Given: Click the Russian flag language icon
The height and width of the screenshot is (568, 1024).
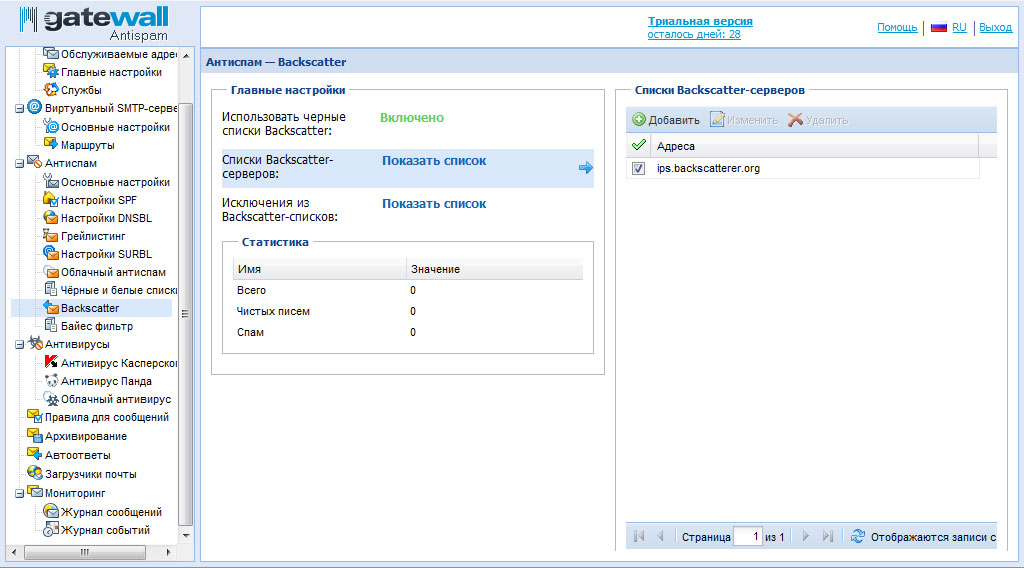Looking at the screenshot, I should coord(938,27).
